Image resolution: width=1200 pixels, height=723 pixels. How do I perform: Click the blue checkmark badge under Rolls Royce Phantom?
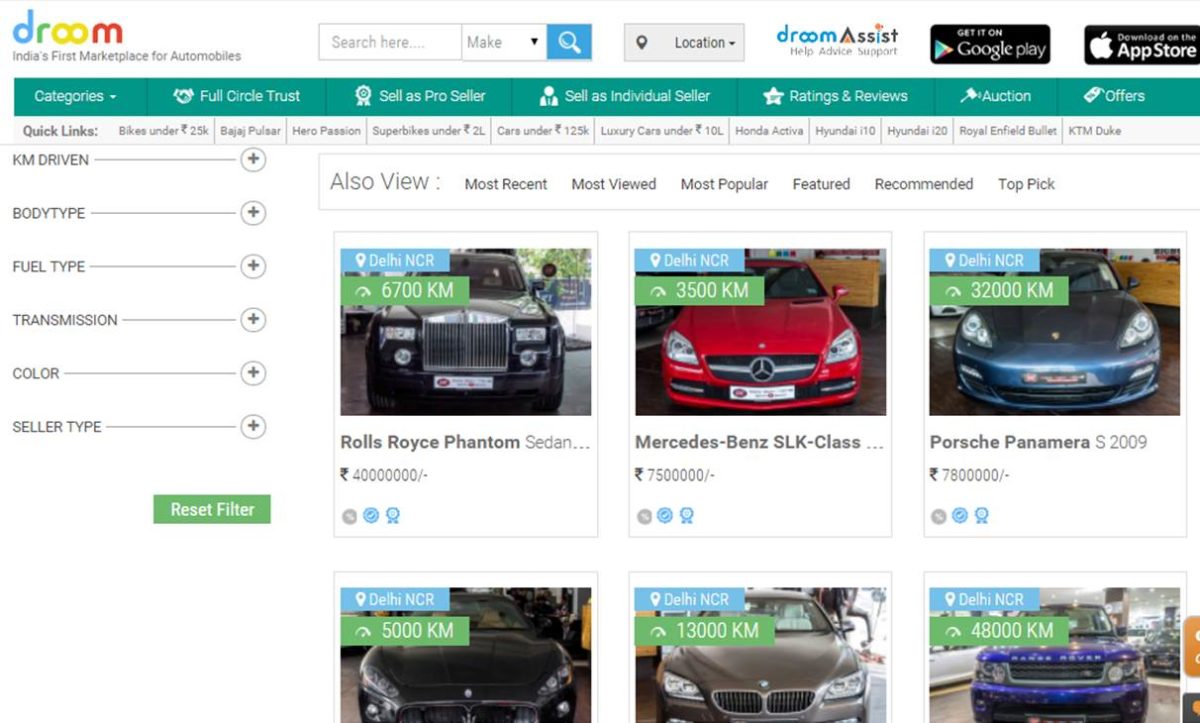[371, 516]
